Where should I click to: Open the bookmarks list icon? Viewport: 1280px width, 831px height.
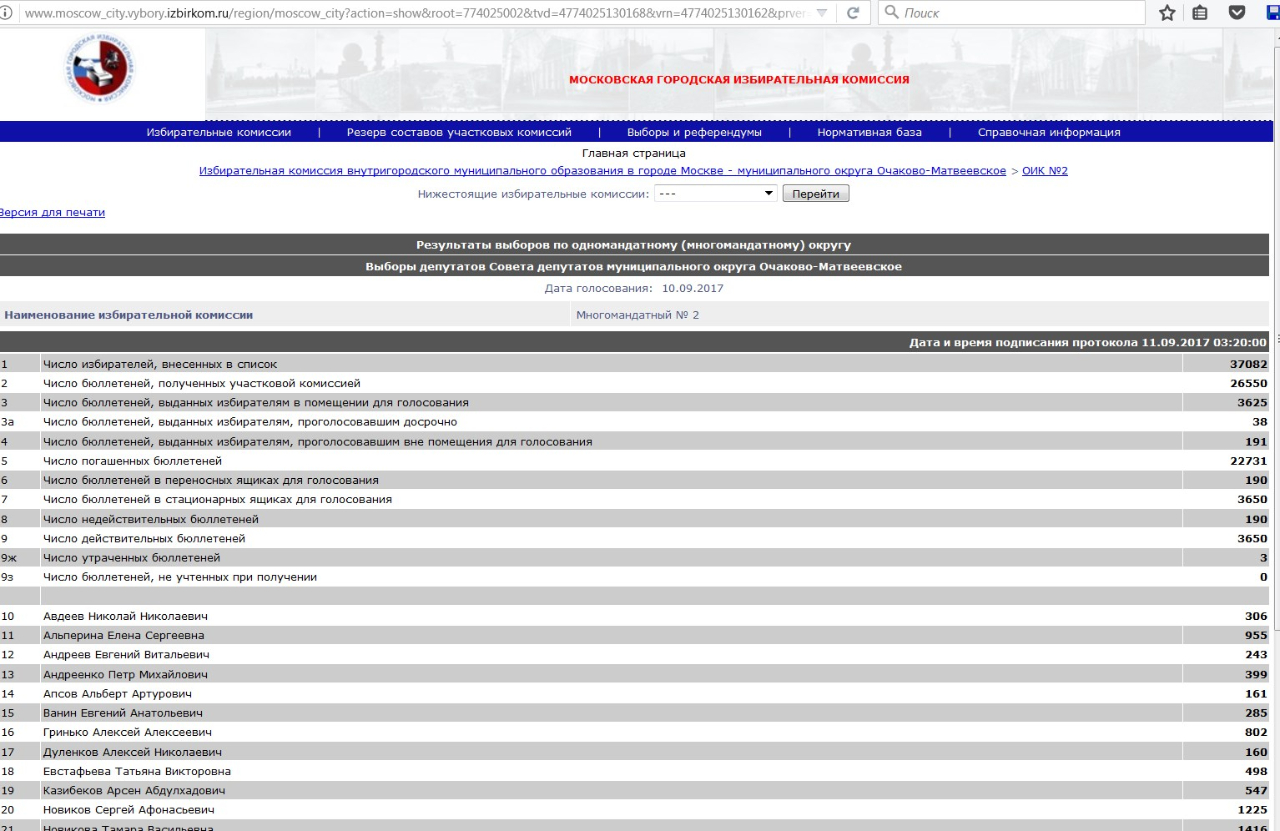[x=1200, y=13]
